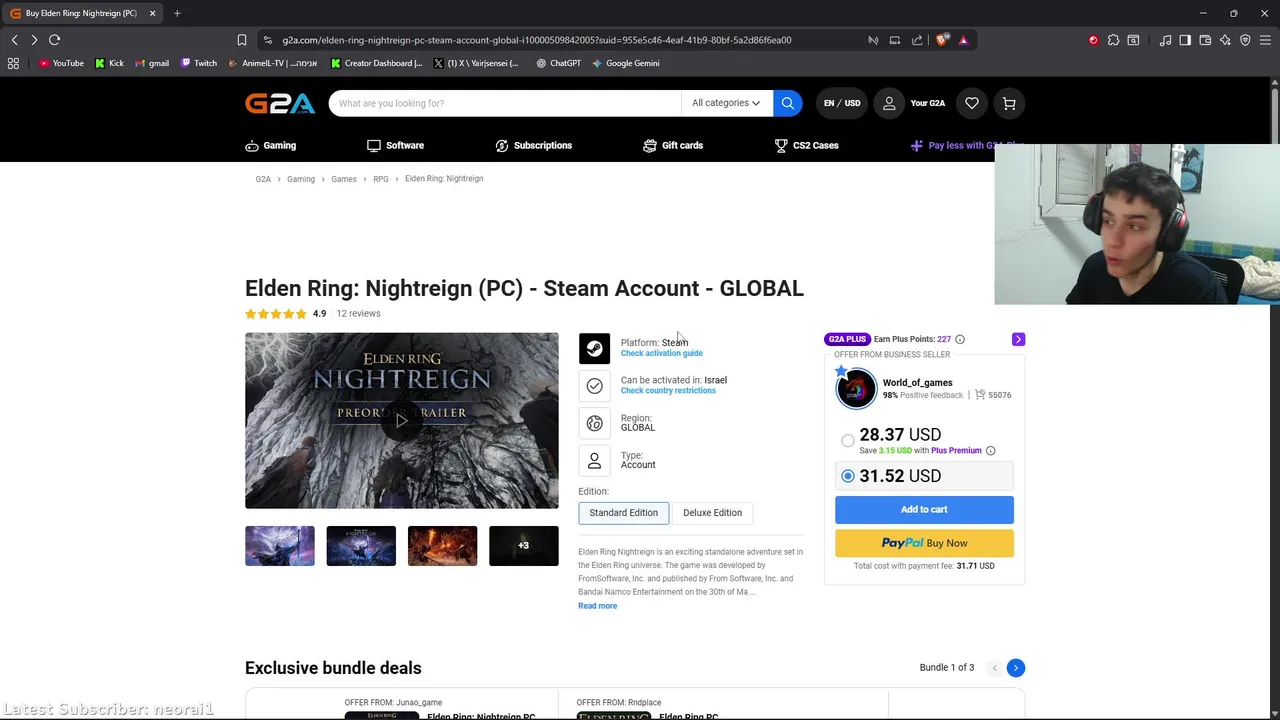1280x720 pixels.
Task: Click the Plus Premium info icon
Action: (990, 450)
